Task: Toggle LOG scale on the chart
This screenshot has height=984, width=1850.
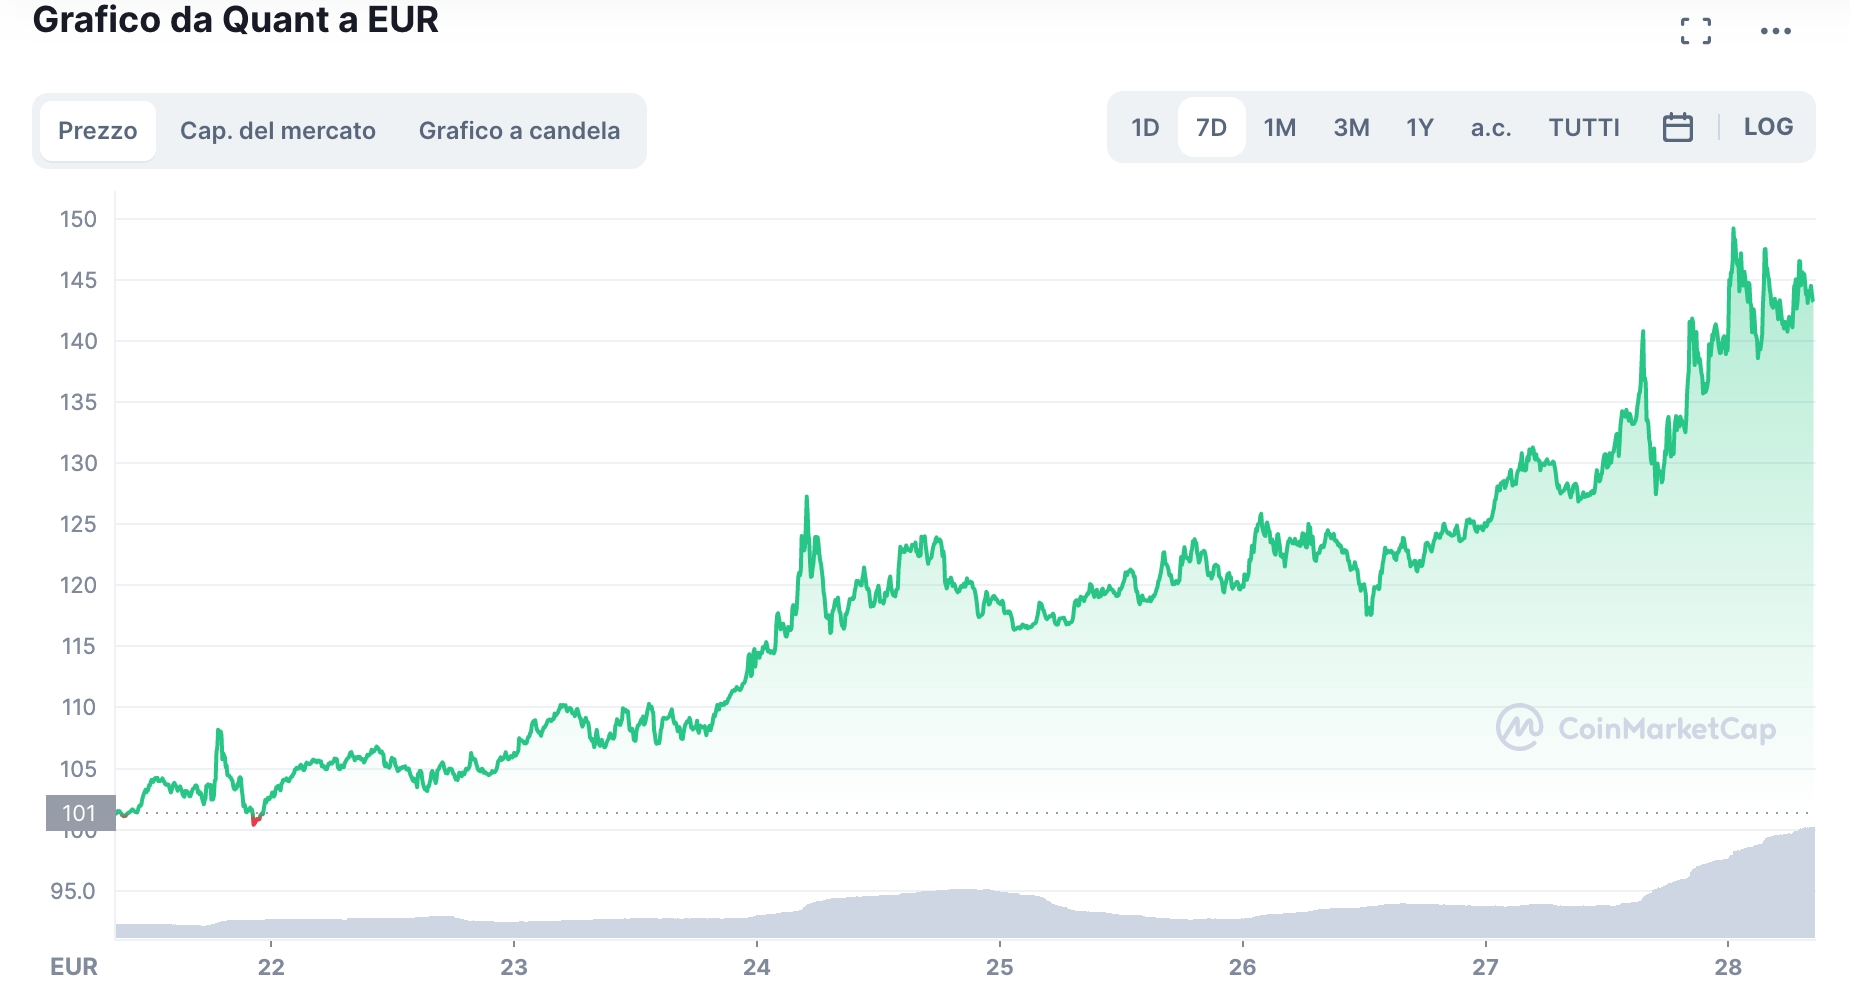Action: pyautogui.click(x=1768, y=127)
